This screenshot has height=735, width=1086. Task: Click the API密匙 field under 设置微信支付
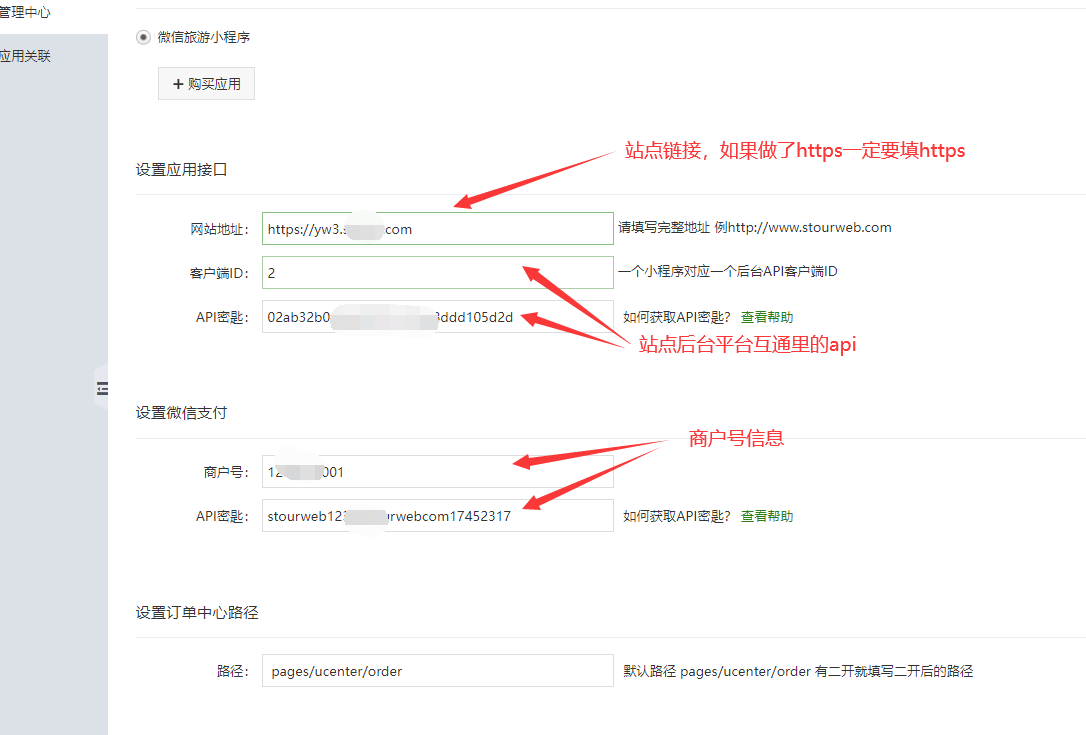(x=437, y=516)
